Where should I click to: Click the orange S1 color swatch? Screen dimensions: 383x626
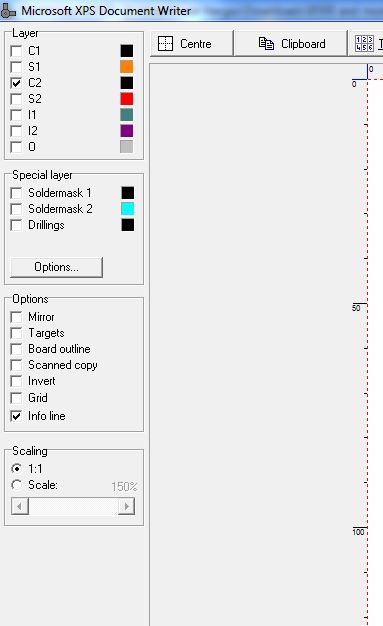click(127, 67)
